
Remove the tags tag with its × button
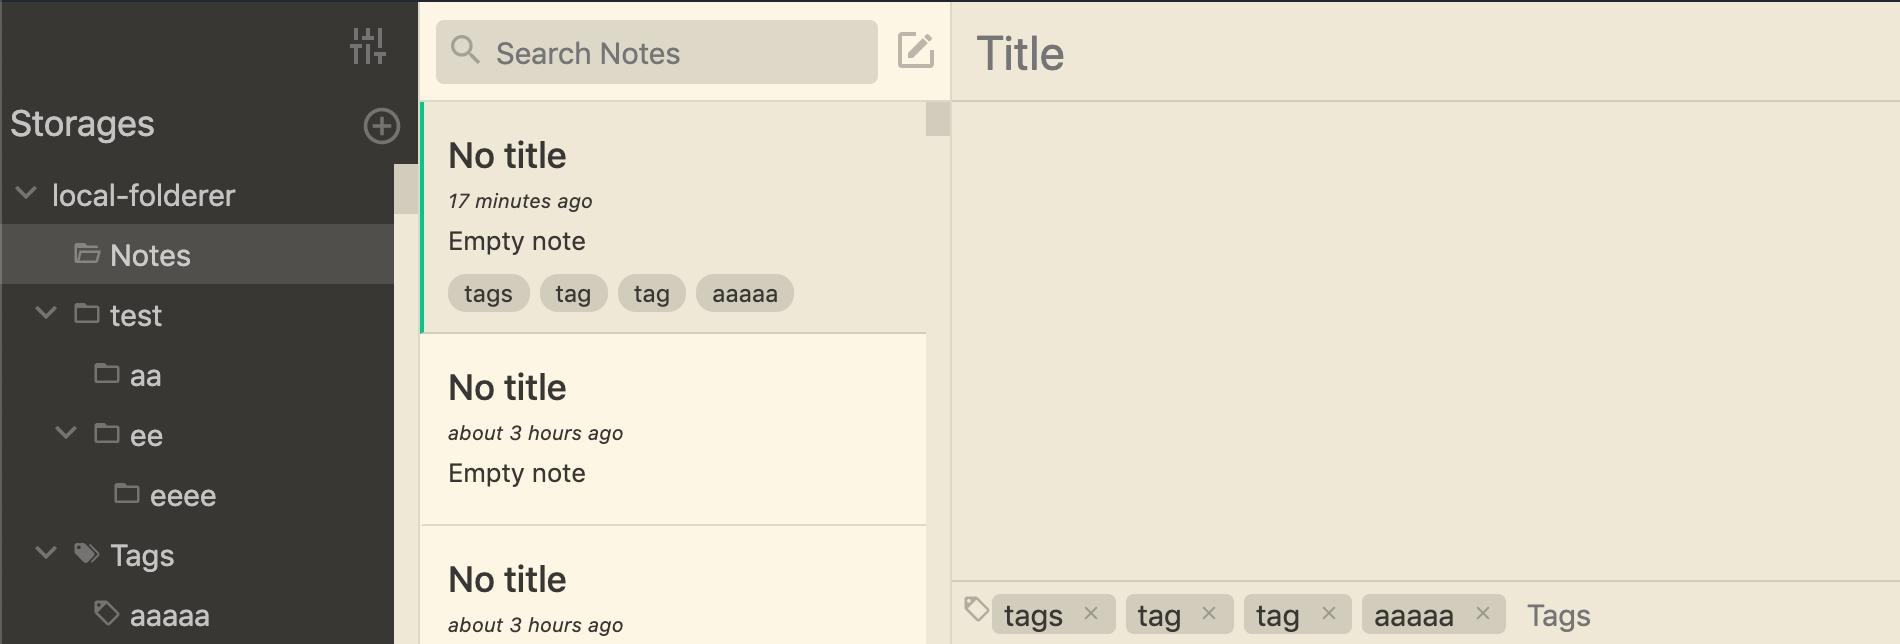click(1094, 613)
